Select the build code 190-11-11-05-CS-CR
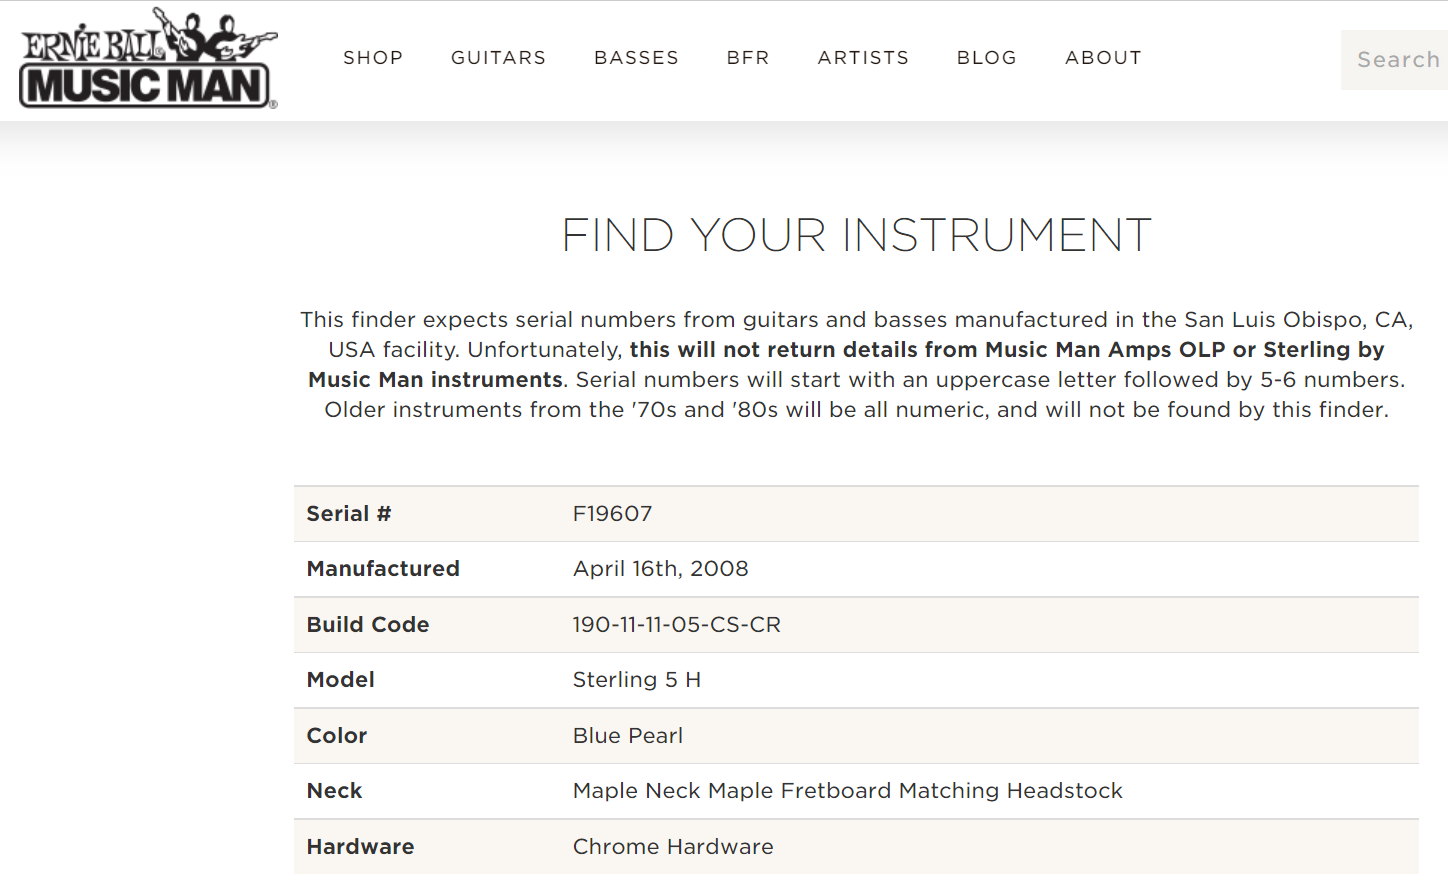 [x=676, y=625]
